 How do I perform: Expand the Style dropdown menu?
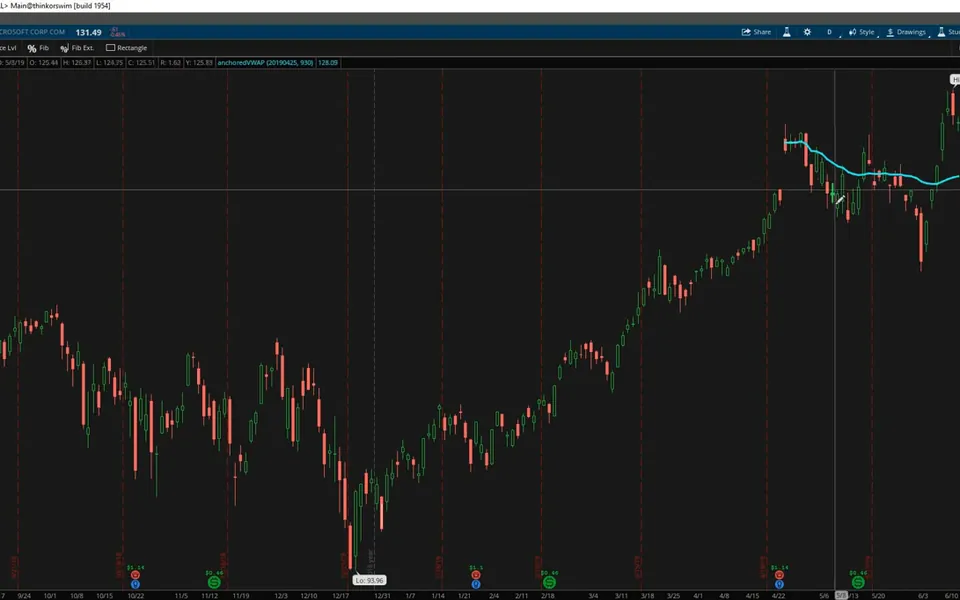(862, 32)
